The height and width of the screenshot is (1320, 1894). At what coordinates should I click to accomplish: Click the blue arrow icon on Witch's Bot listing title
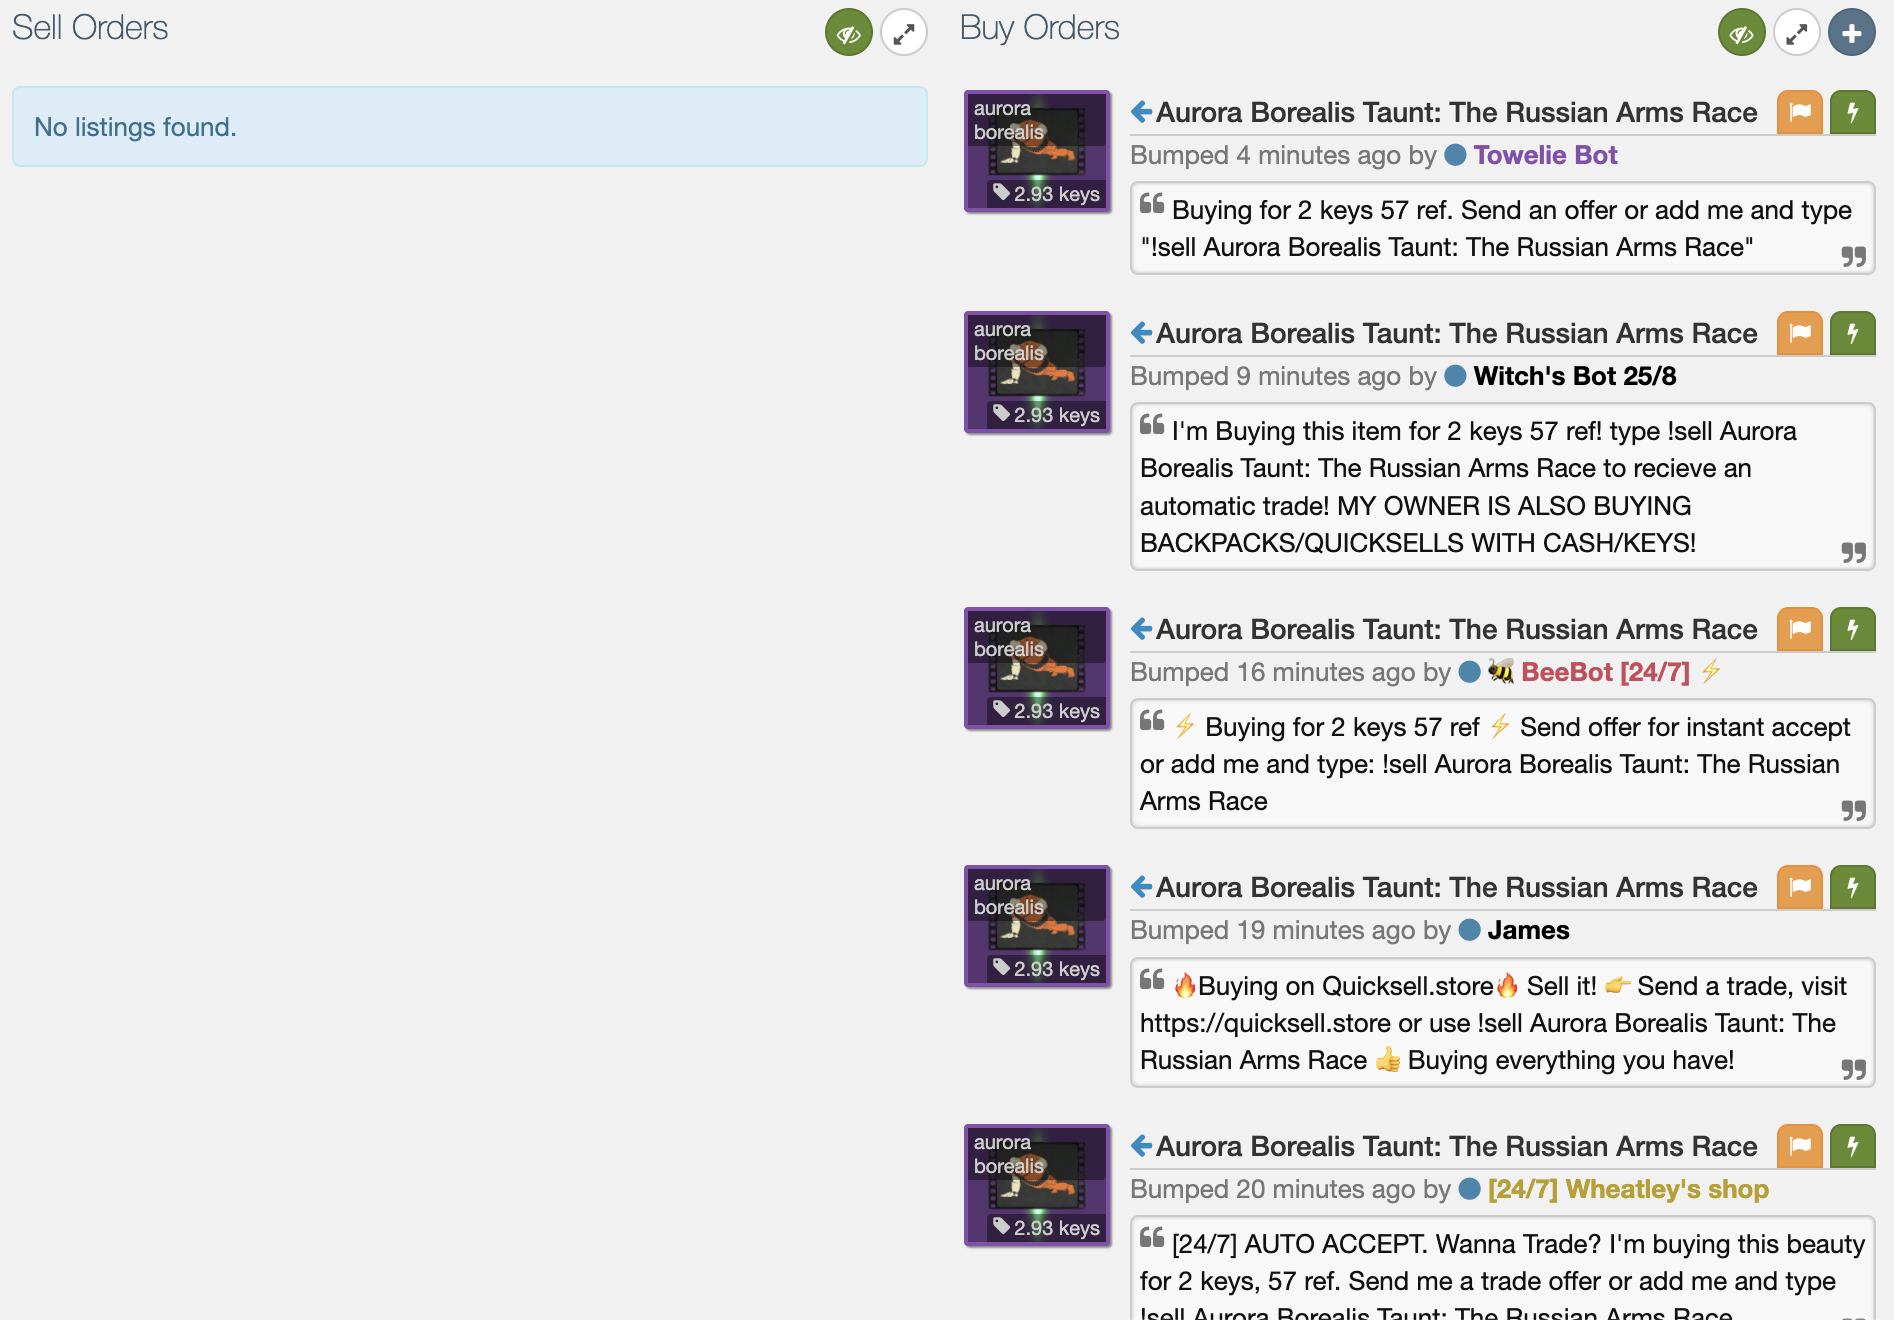[1142, 333]
